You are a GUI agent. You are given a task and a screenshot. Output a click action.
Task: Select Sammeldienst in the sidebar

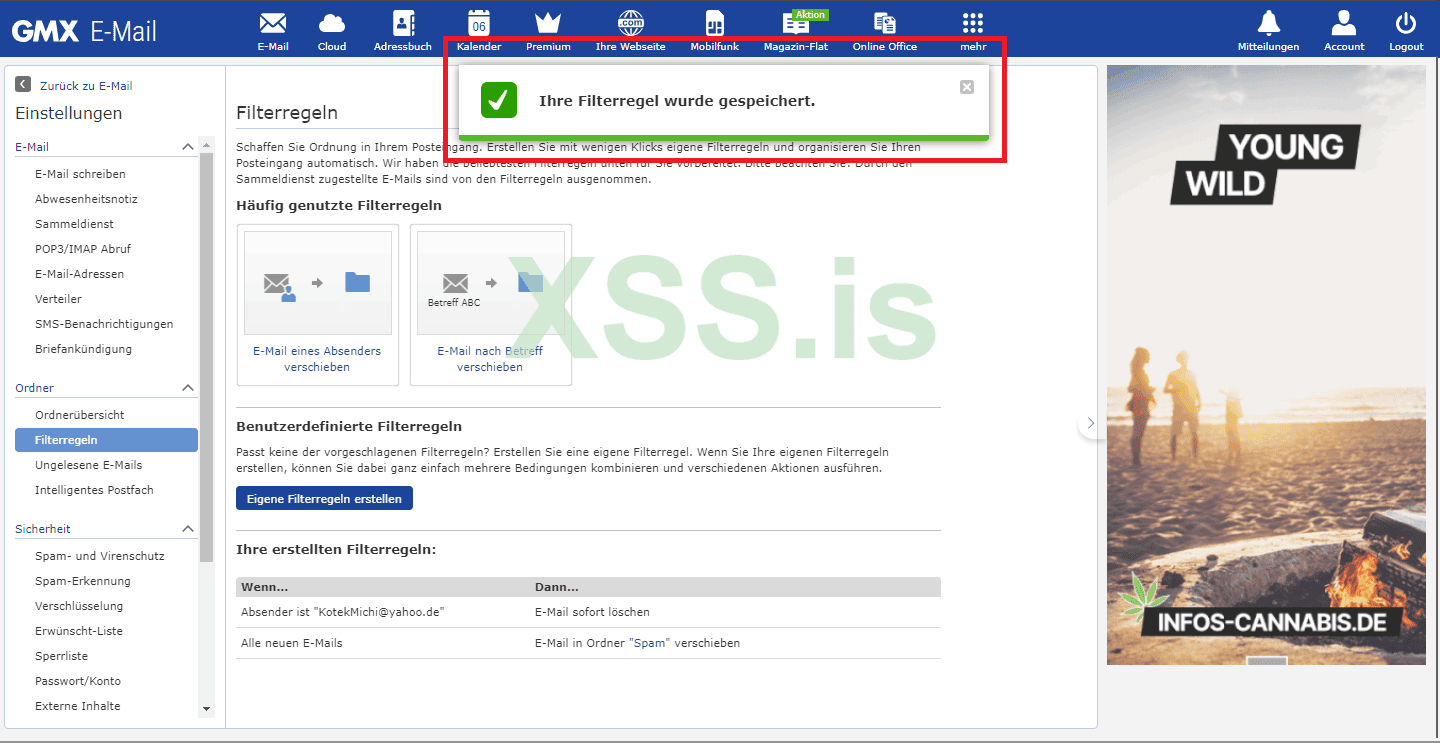point(74,224)
